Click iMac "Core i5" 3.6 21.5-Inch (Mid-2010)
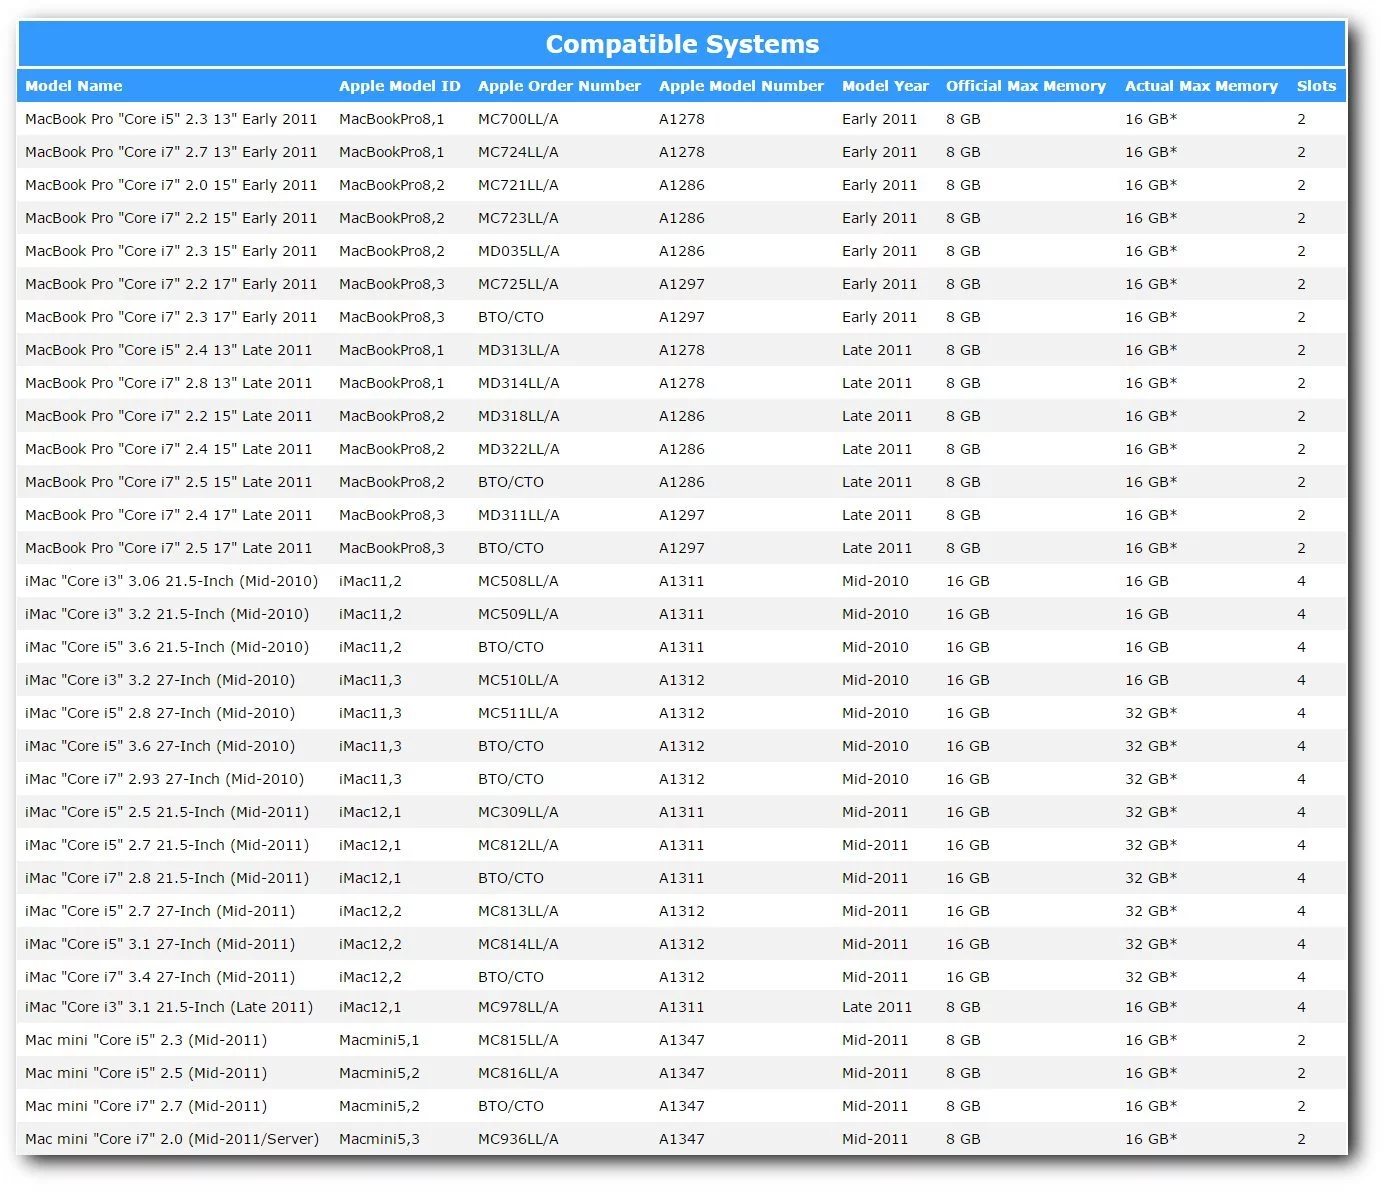Screen dimensions: 1390x1199 [167, 647]
